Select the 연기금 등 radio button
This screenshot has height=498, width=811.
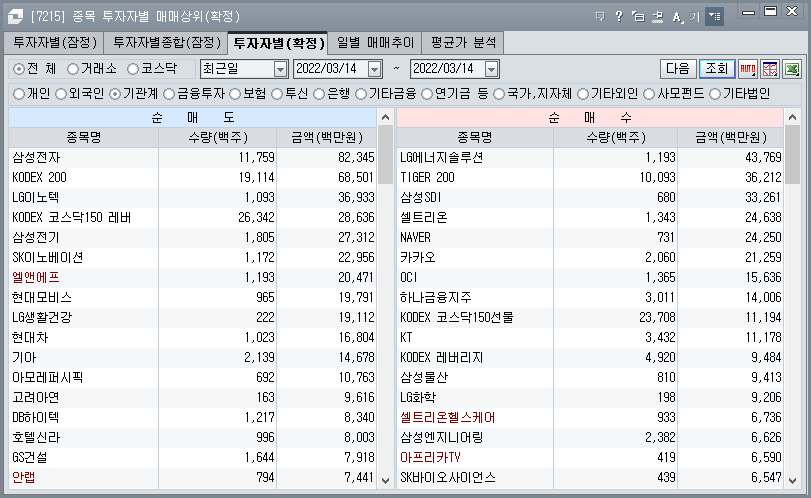pos(427,94)
